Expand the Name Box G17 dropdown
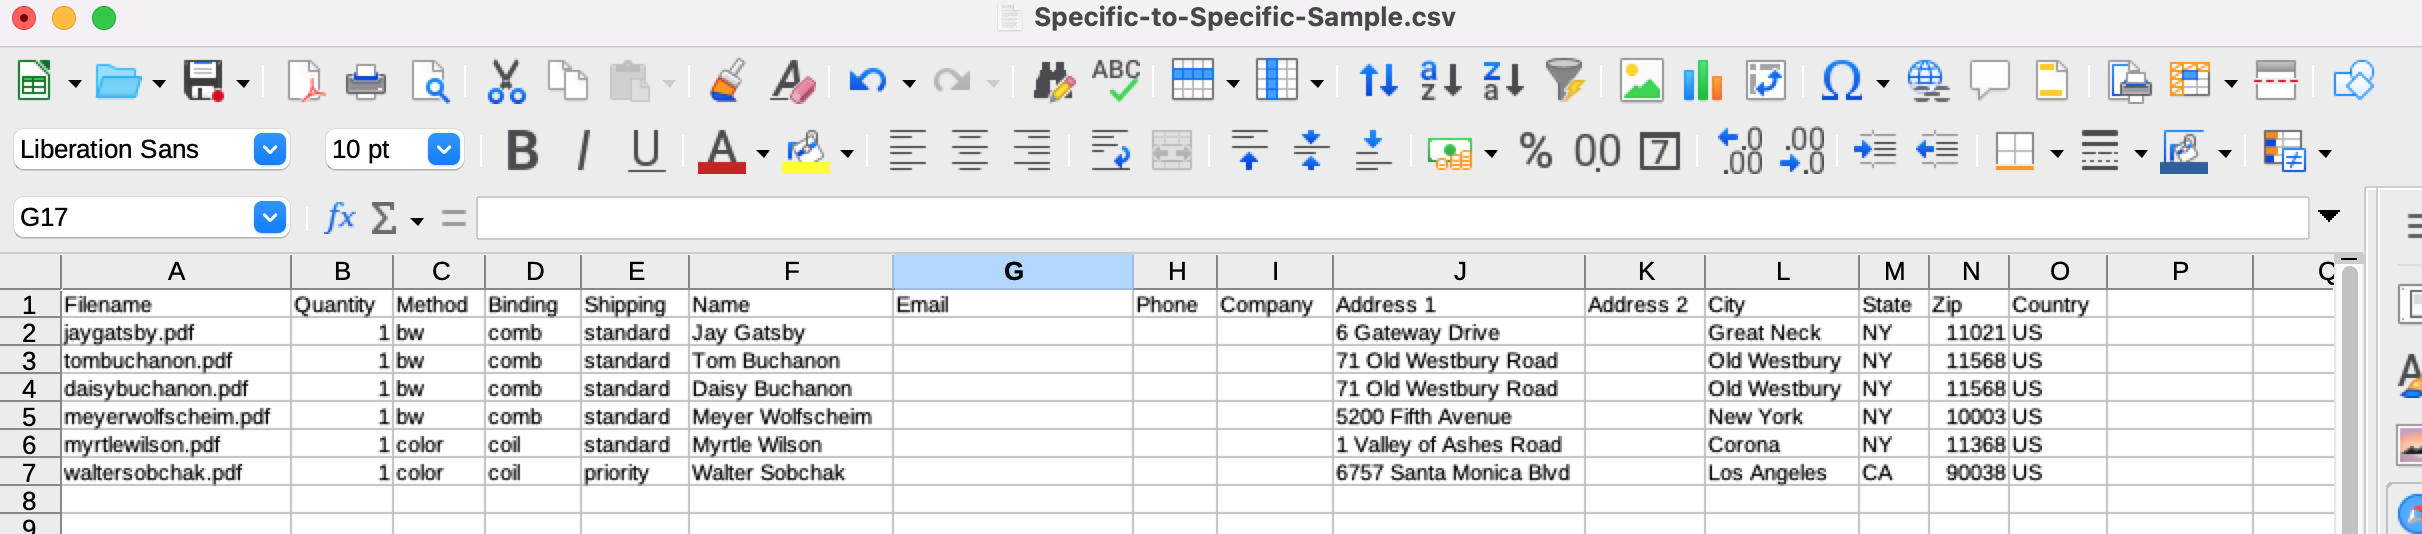 point(269,217)
